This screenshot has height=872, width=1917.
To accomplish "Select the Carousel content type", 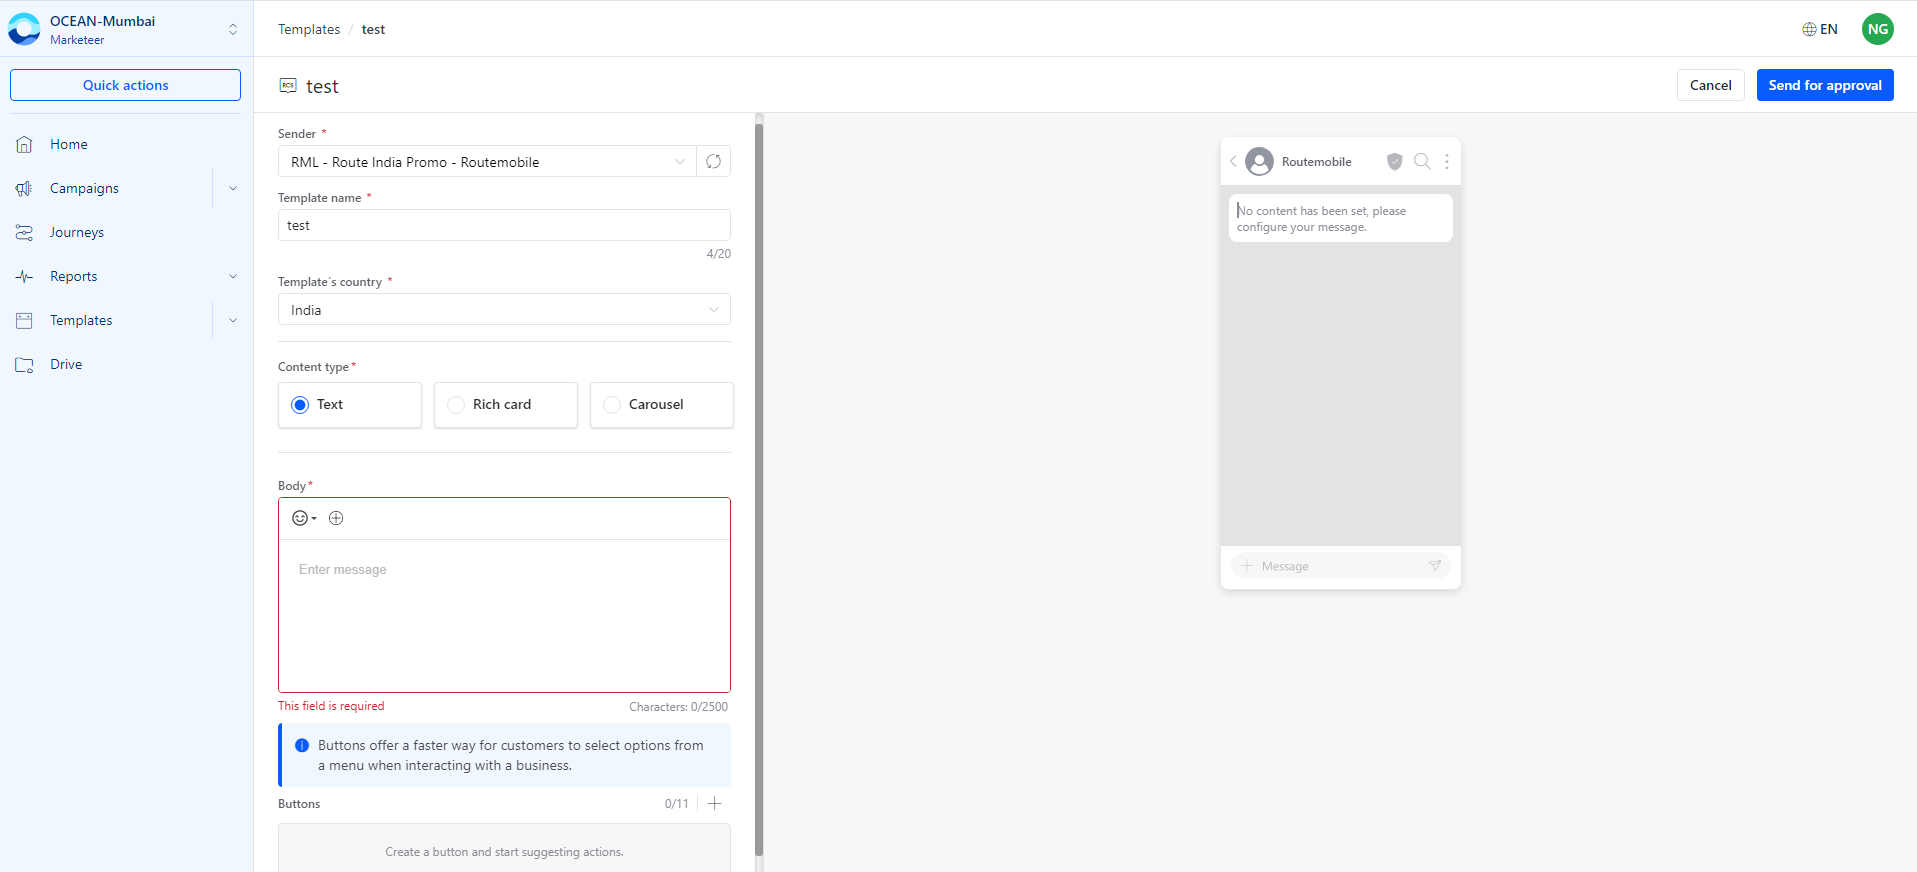I will point(661,405).
